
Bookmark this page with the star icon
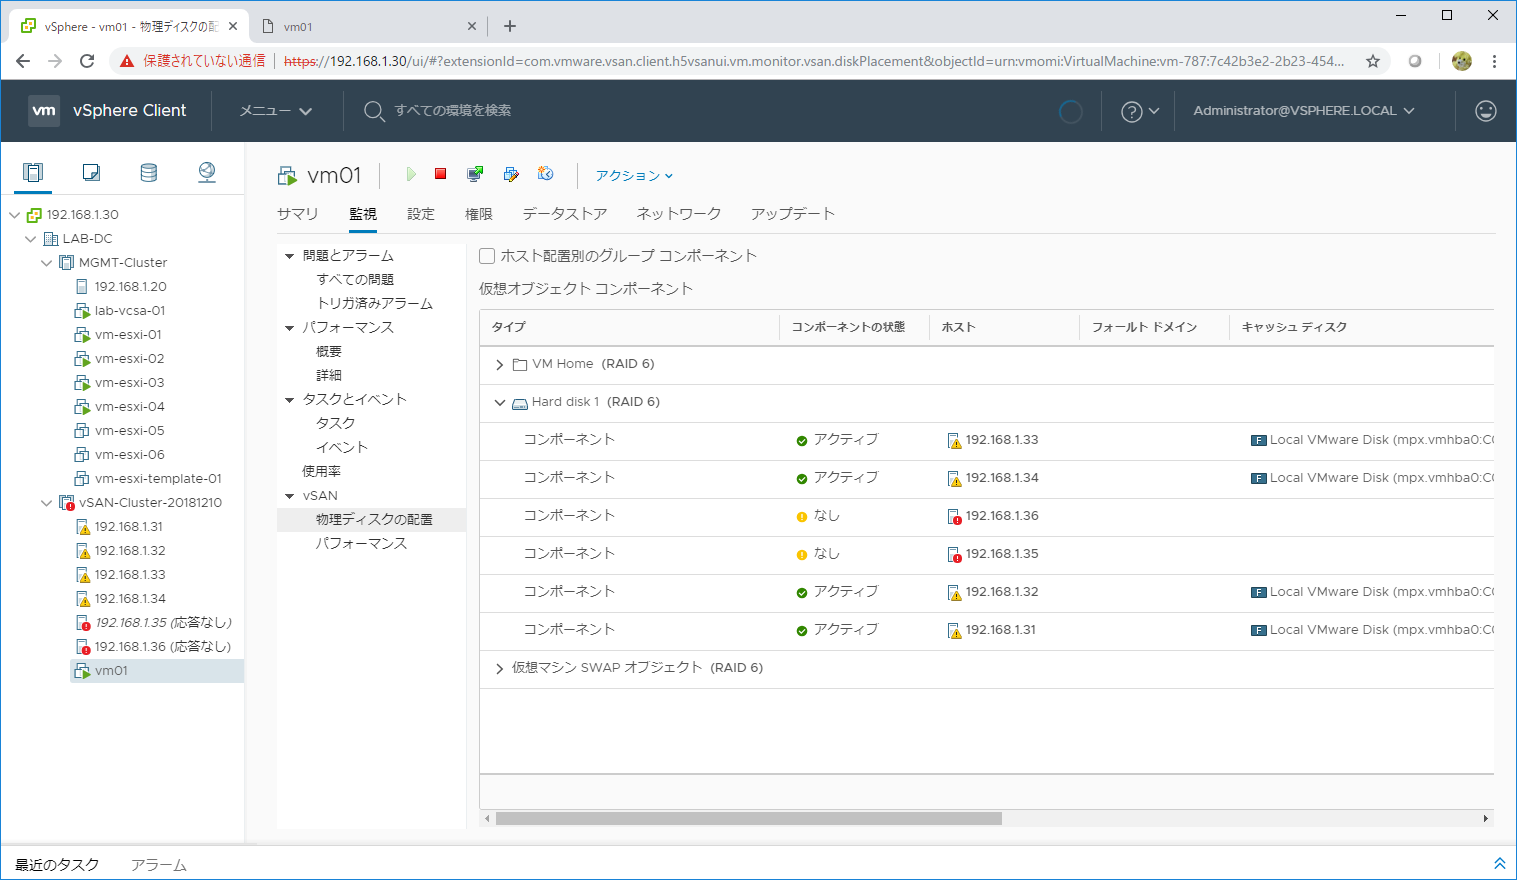[1373, 61]
